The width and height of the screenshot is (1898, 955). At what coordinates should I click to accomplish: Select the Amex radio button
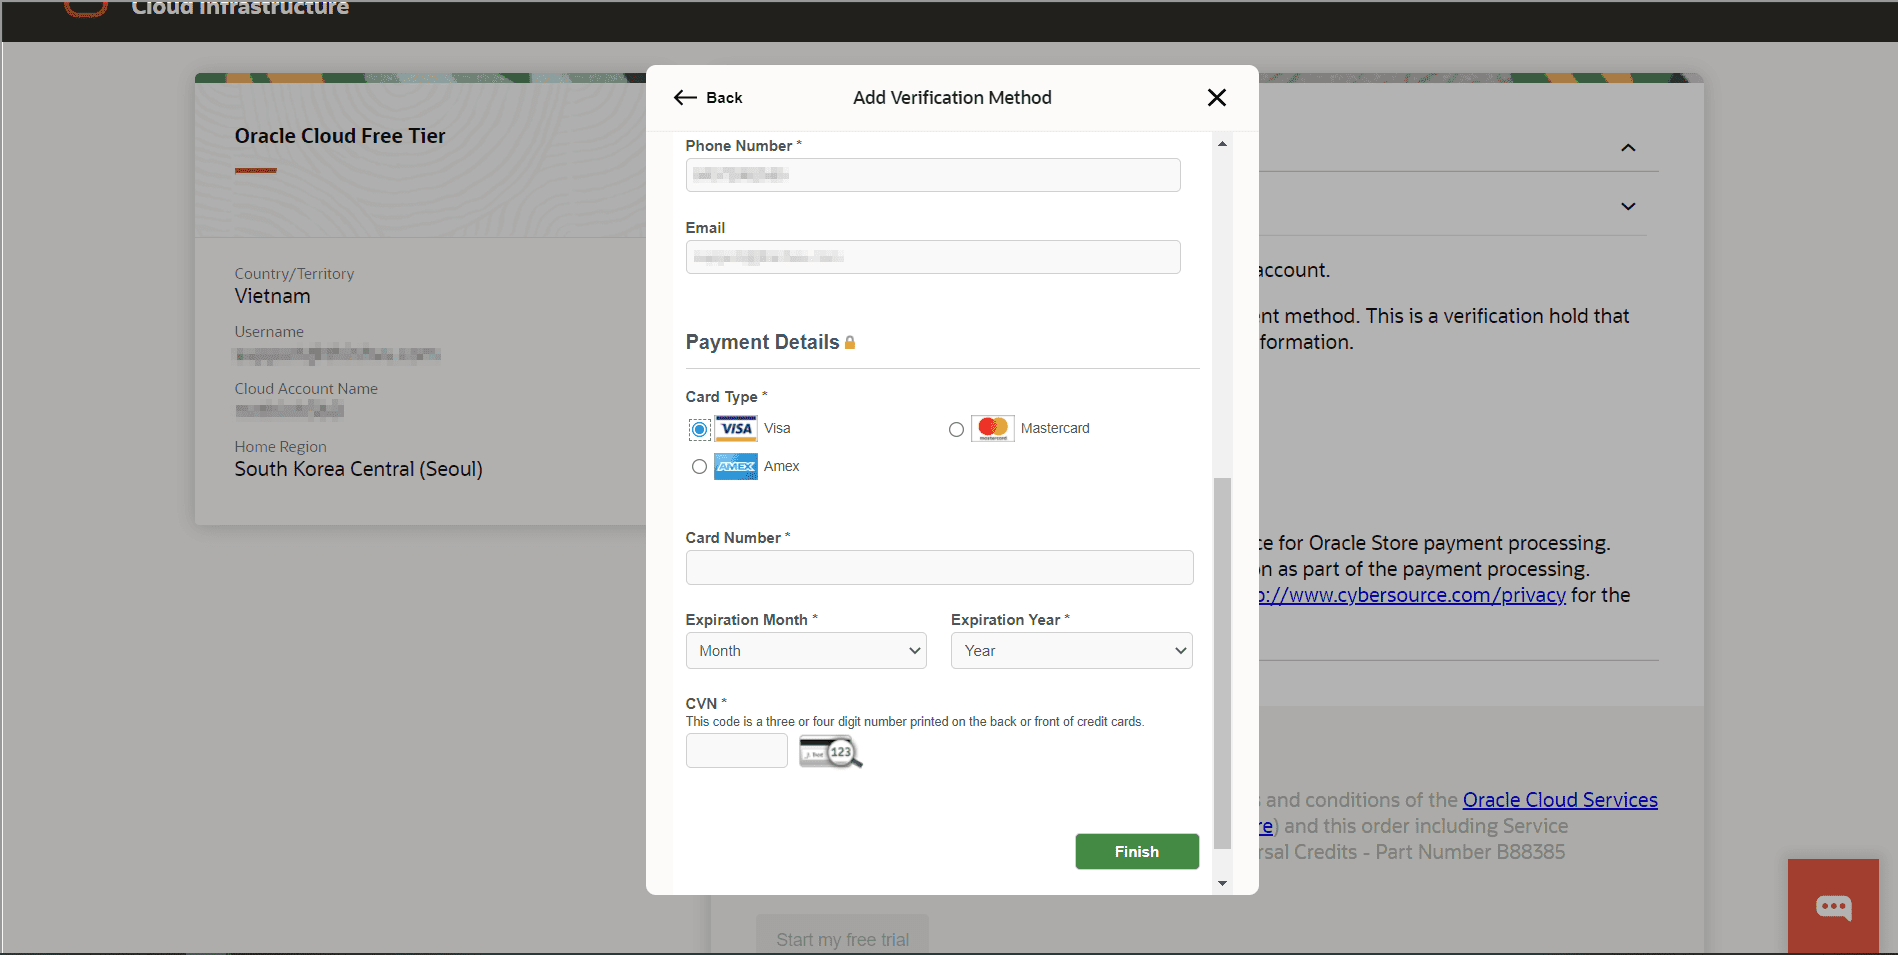pyautogui.click(x=699, y=467)
